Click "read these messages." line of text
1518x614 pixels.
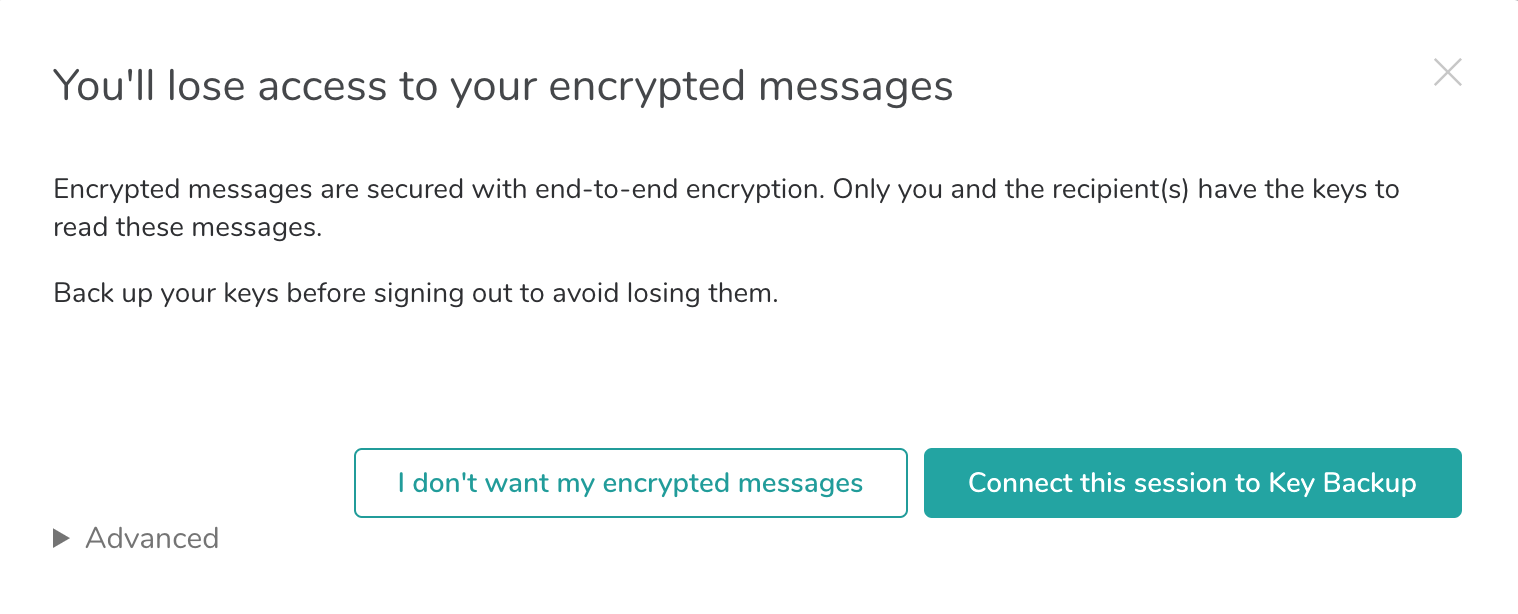click(x=188, y=227)
